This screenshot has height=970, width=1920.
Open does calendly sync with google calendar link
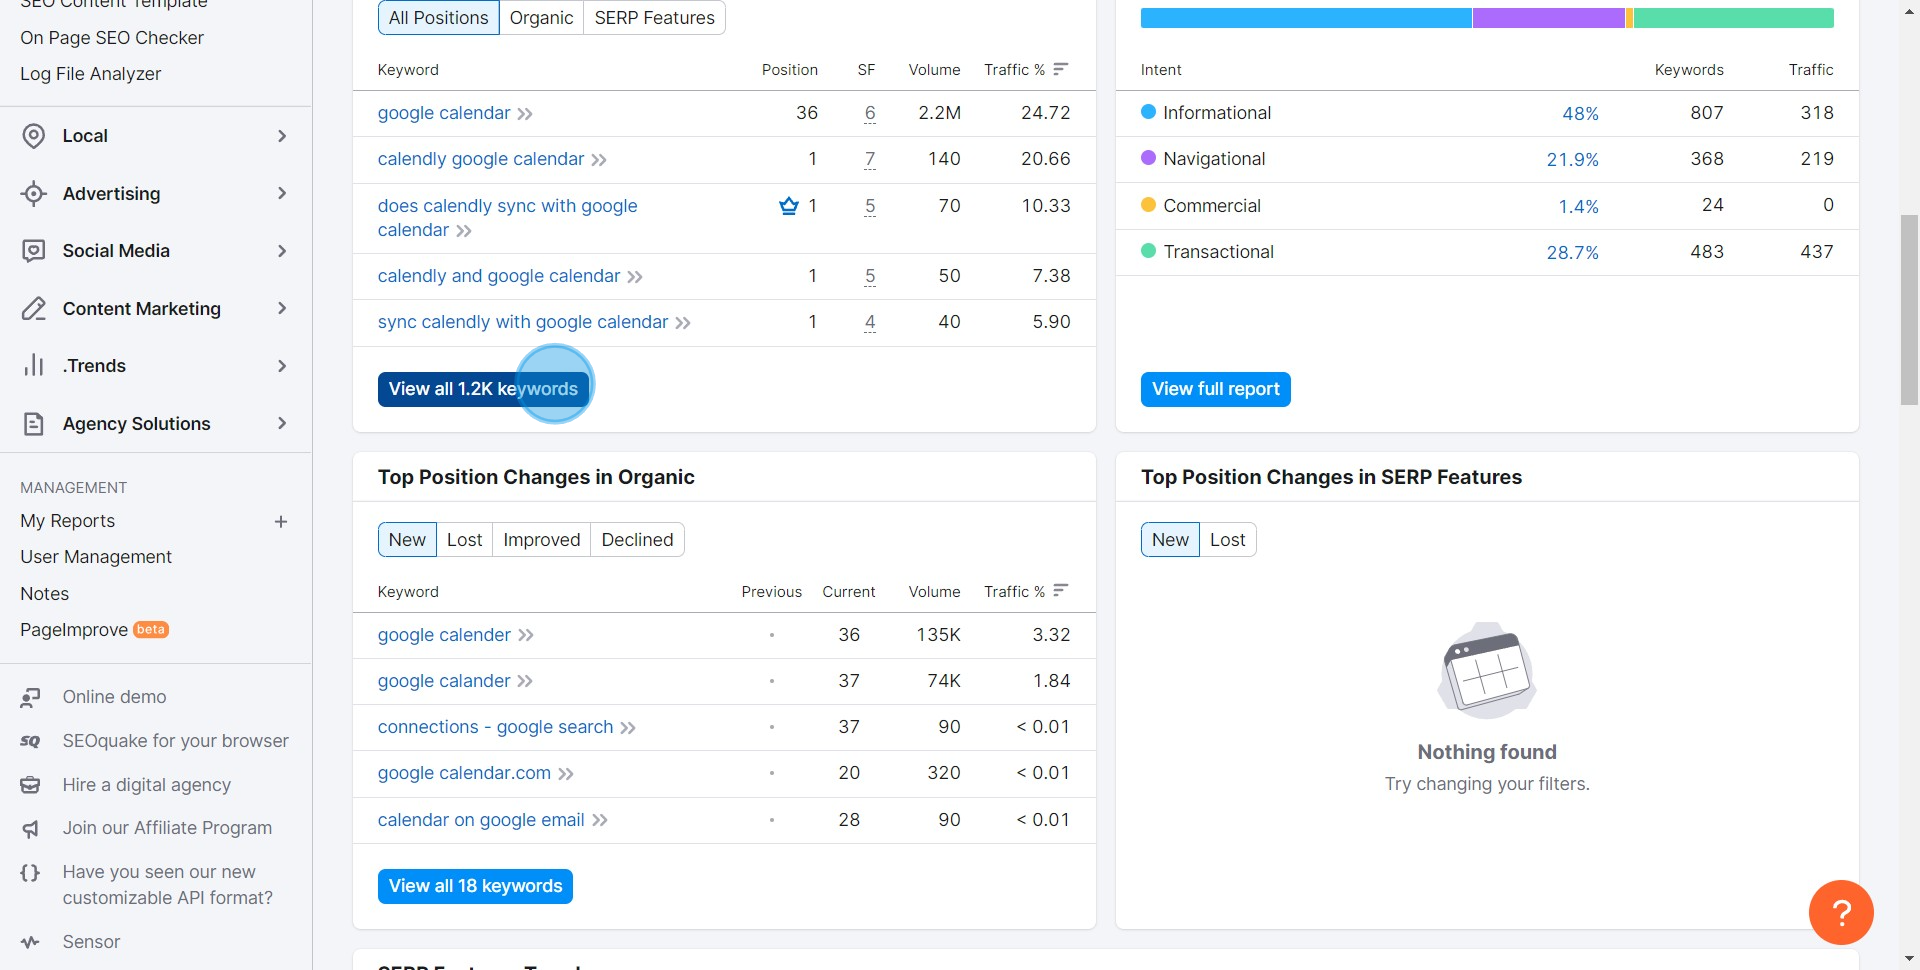pos(507,218)
